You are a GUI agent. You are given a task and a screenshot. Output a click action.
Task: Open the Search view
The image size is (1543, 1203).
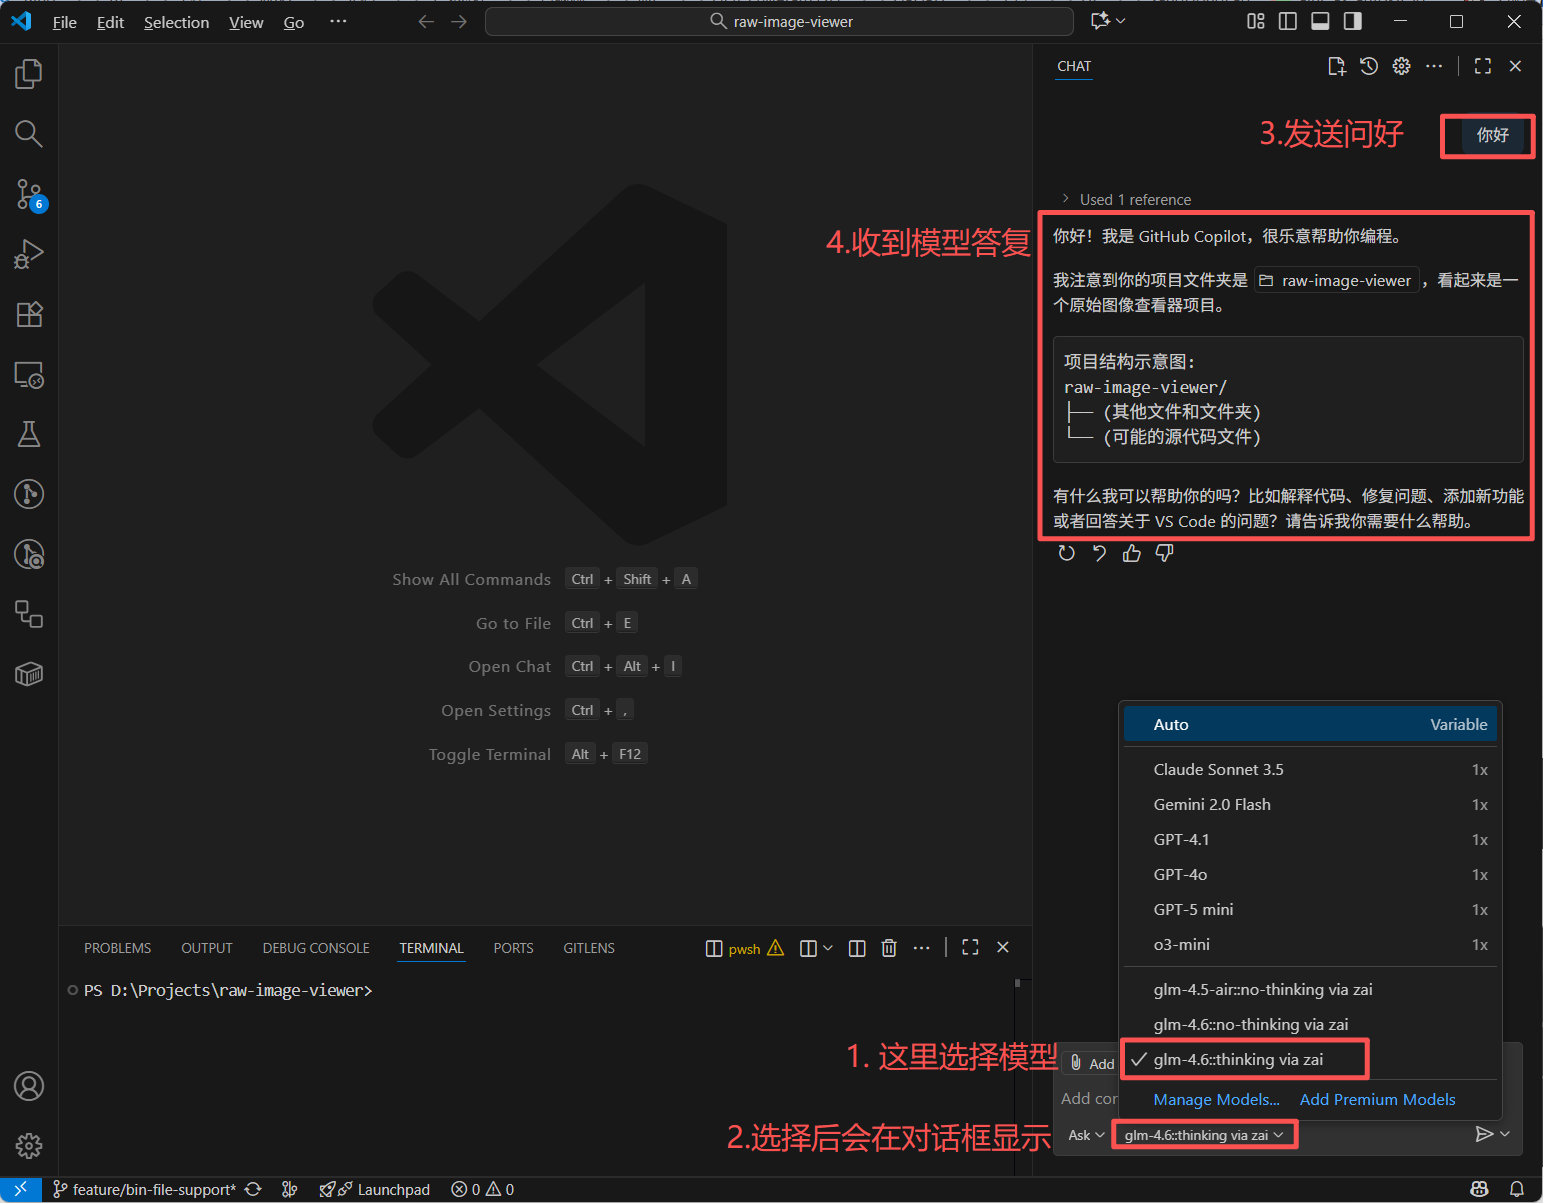click(x=29, y=133)
